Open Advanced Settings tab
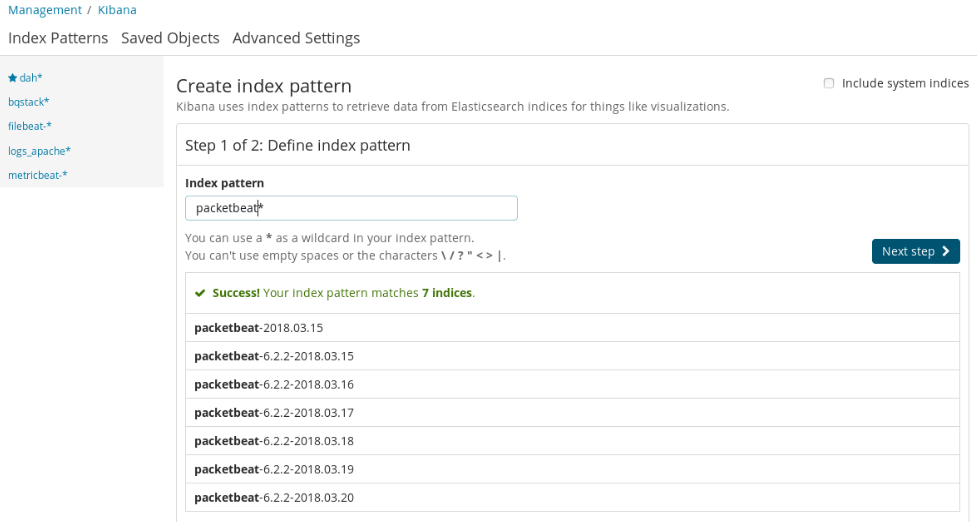 (x=296, y=38)
